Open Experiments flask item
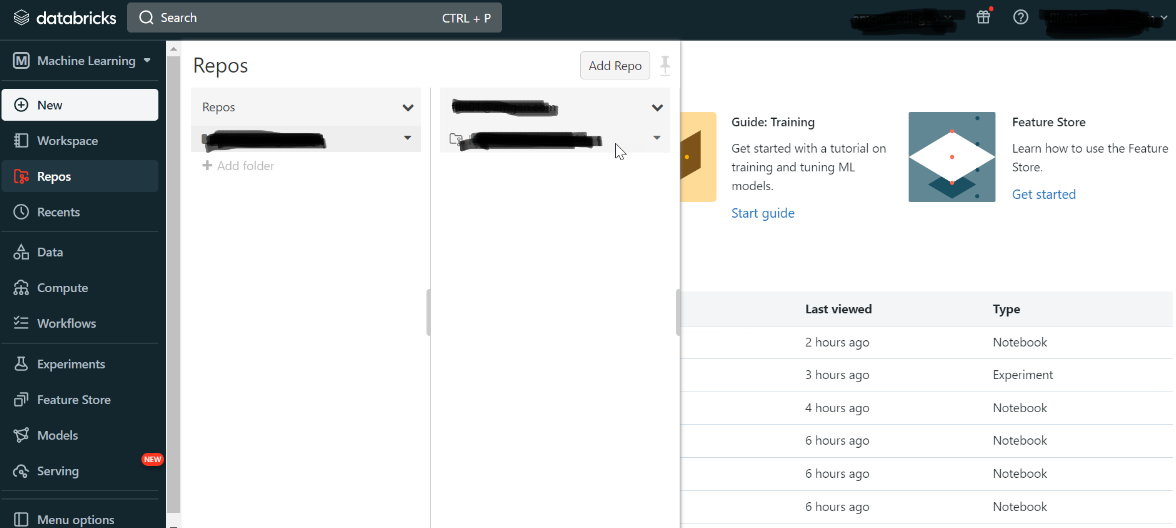Image resolution: width=1176 pixels, height=528 pixels. pyautogui.click(x=70, y=364)
